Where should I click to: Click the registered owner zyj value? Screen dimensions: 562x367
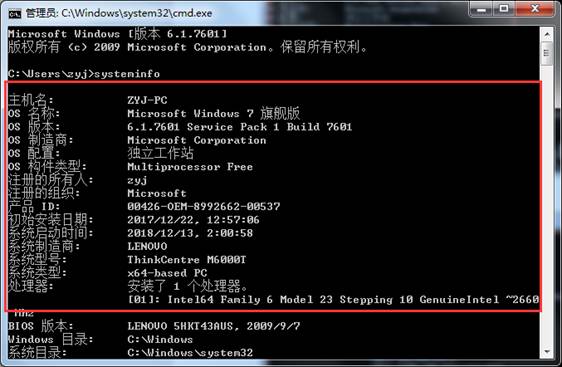[137, 180]
